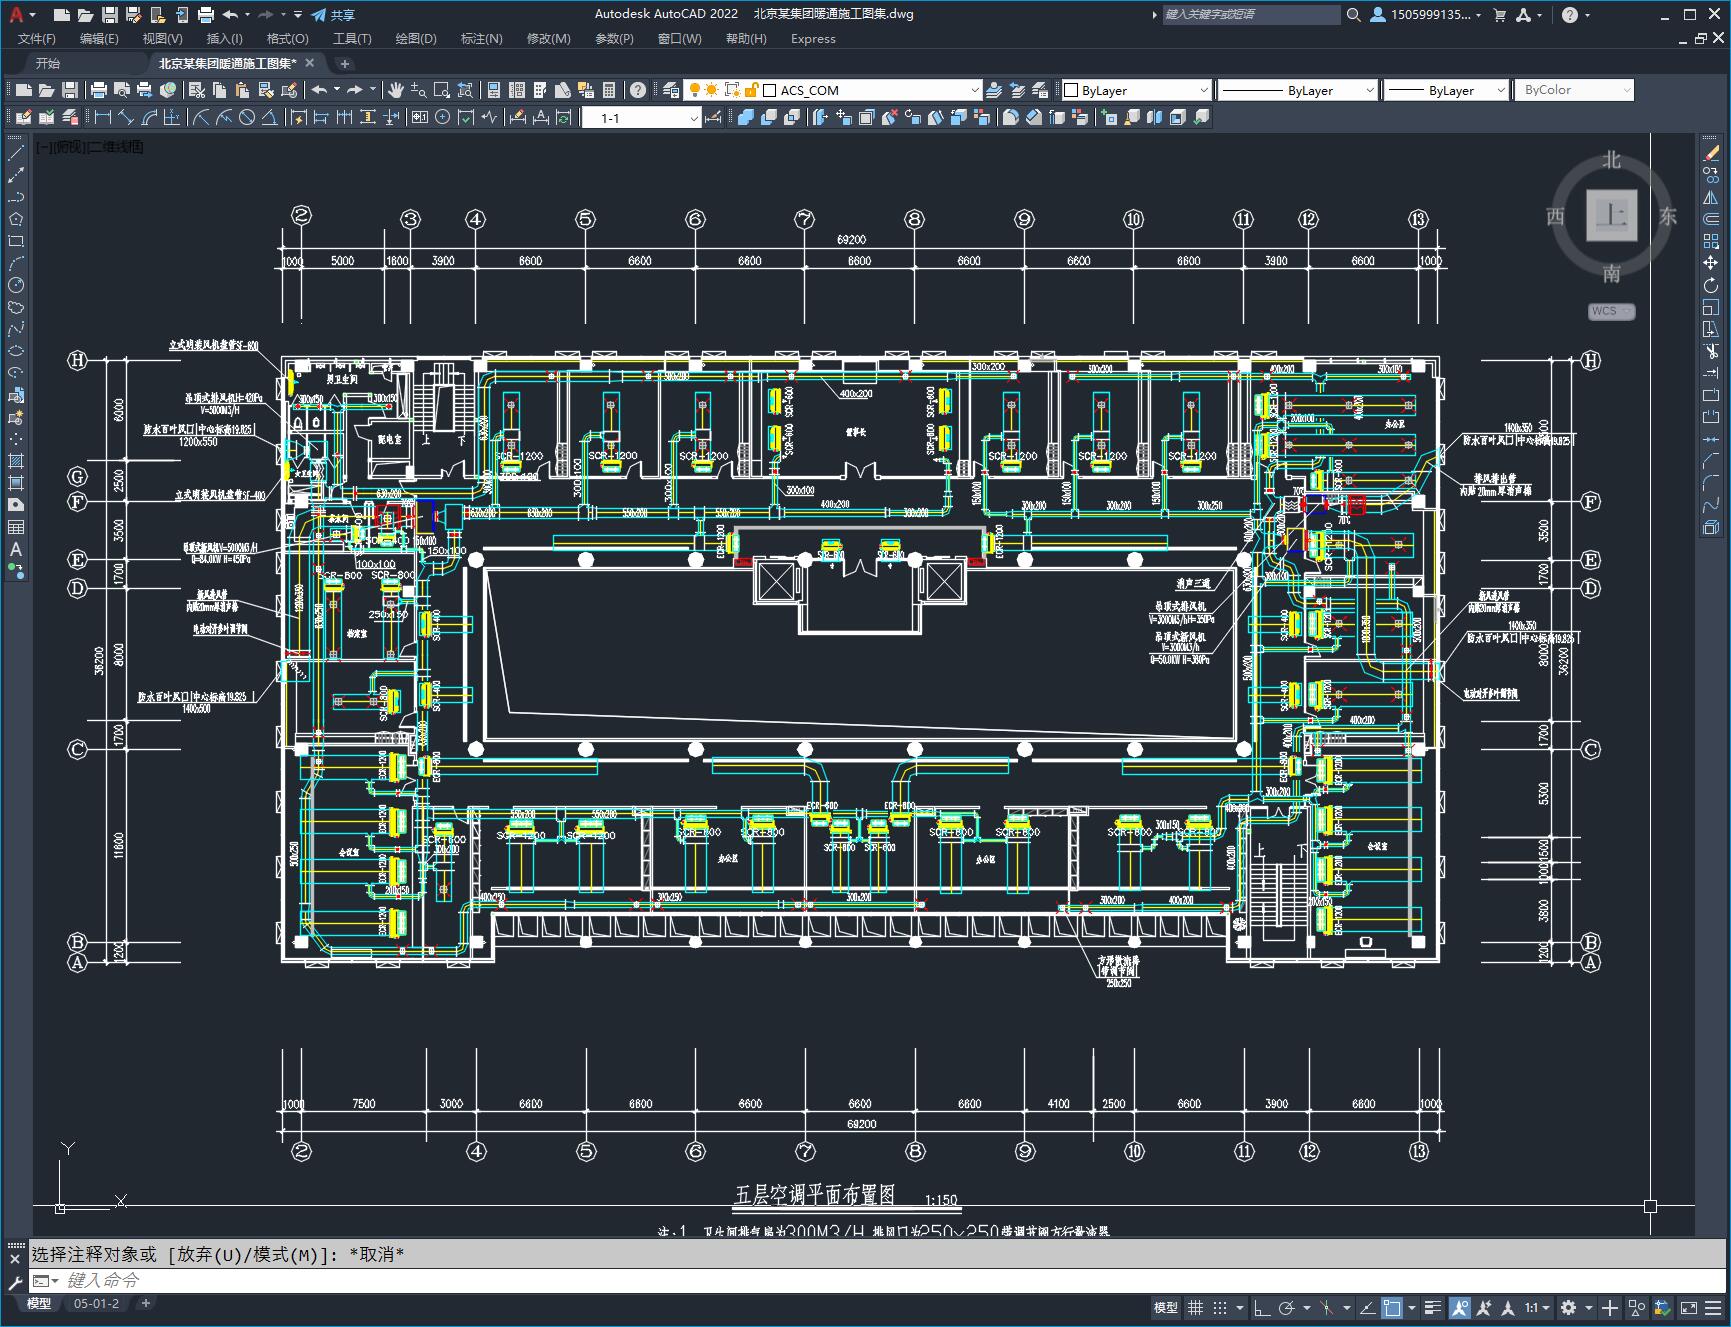
Task: Open the ByLayer color dropdown
Action: click(x=1203, y=90)
